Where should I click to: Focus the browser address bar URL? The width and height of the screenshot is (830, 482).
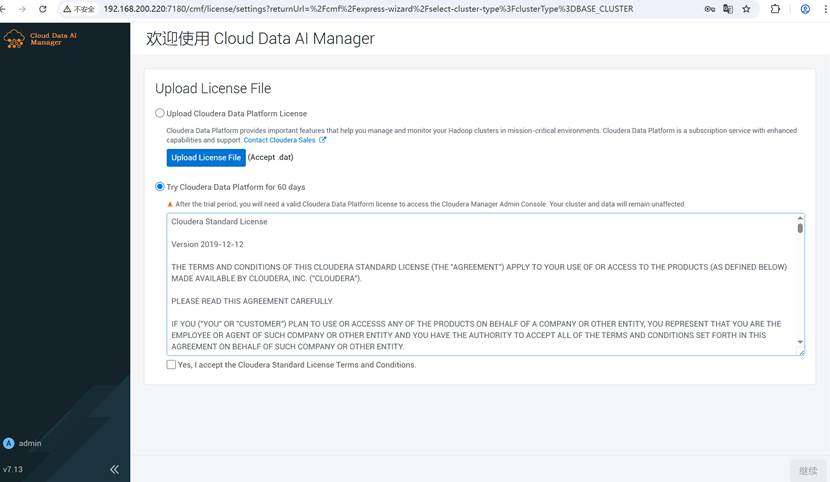coord(368,9)
